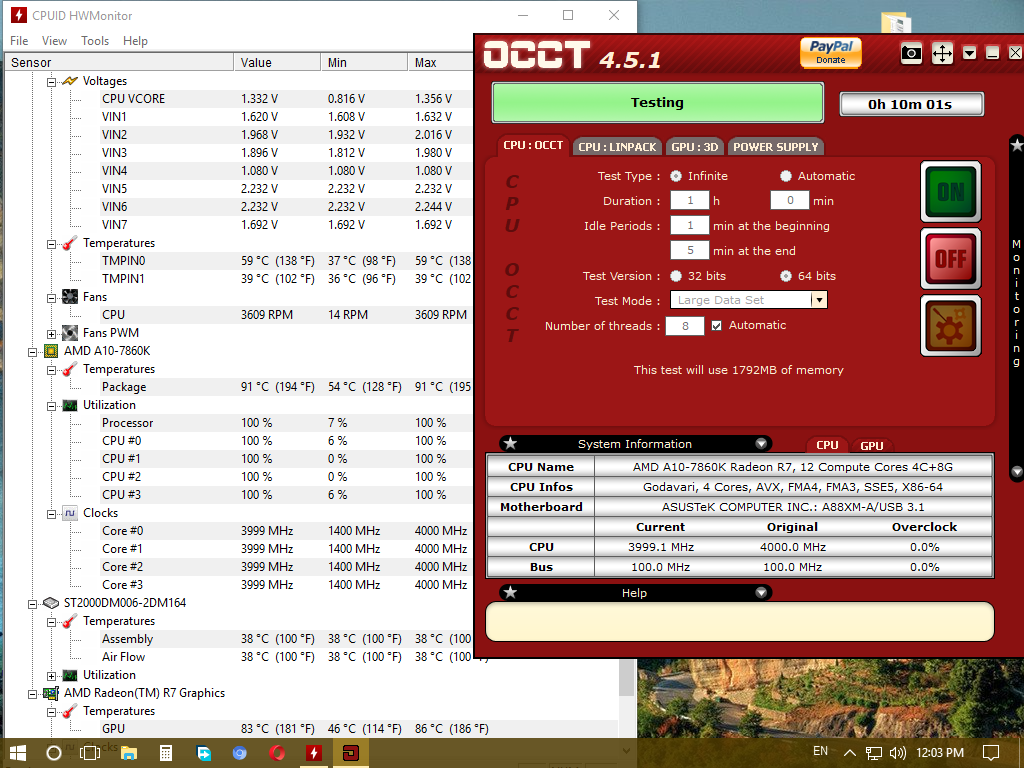Open OCCT settings gear icon
This screenshot has height=768, width=1024.
click(951, 325)
